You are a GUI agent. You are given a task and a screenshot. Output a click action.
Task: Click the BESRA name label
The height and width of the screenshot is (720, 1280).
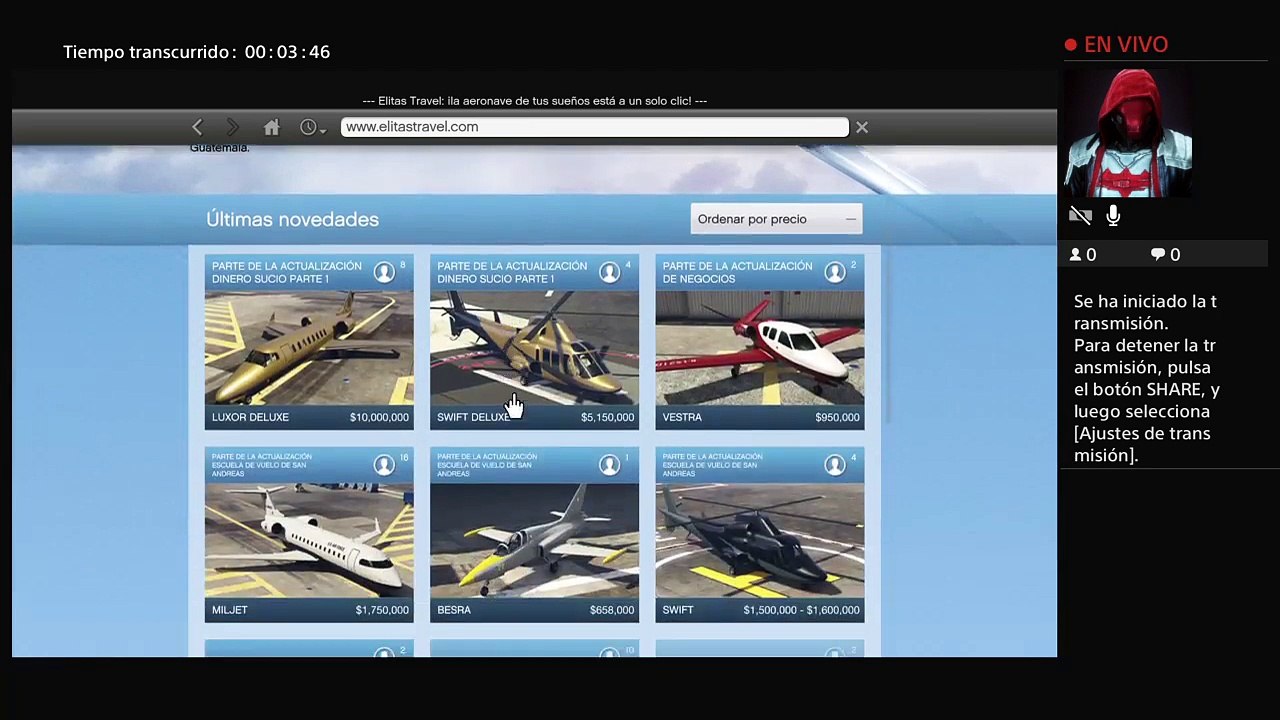[x=454, y=610]
